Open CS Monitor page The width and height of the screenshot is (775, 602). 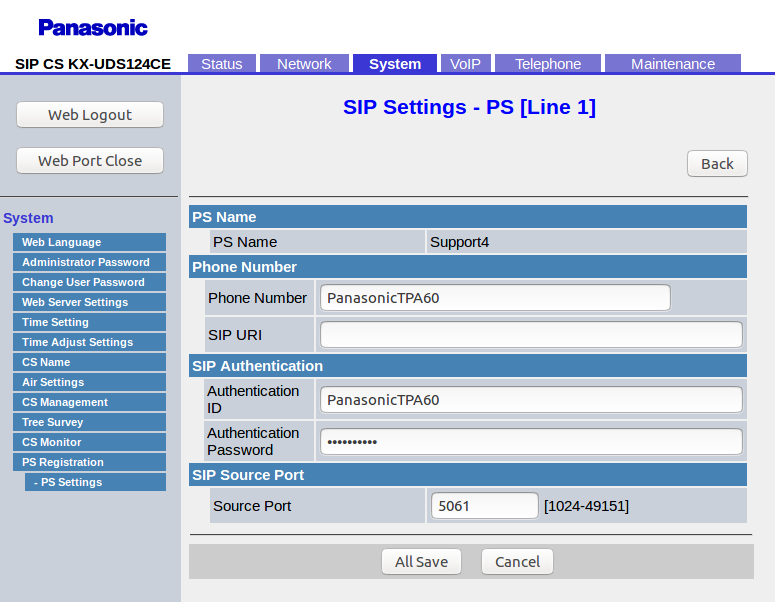point(89,442)
